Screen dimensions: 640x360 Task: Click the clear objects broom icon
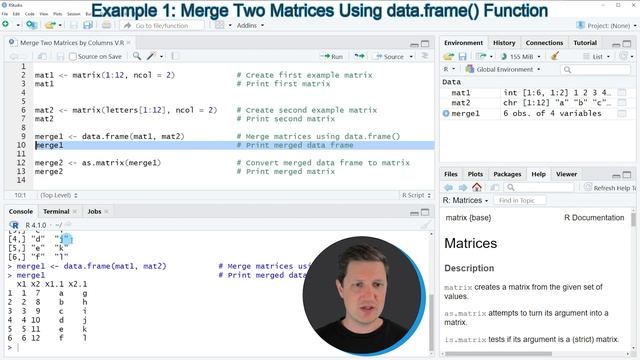555,56
